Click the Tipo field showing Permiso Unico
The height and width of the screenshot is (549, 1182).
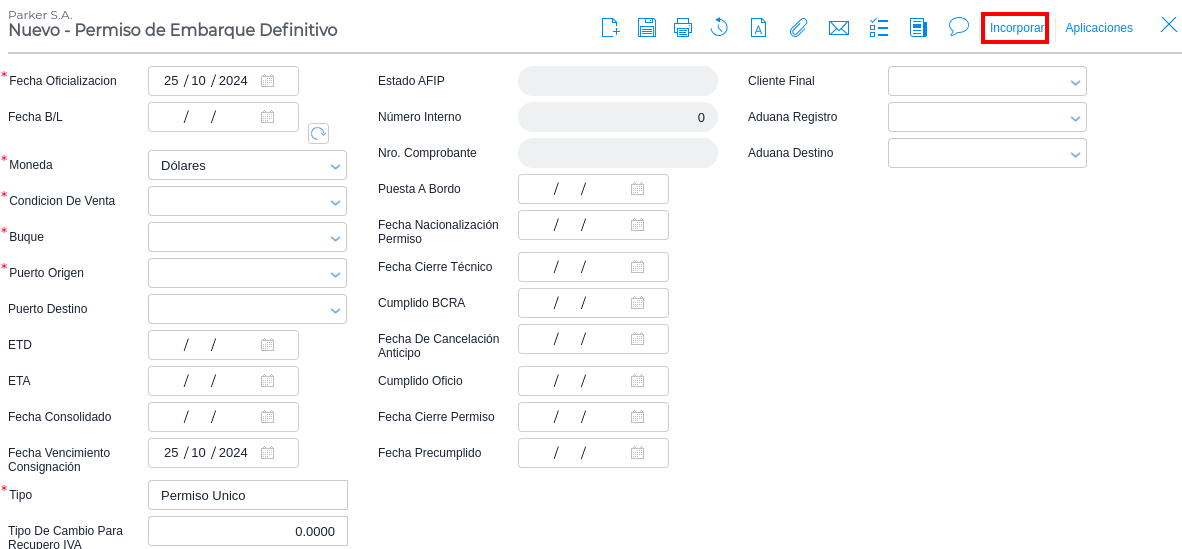247,495
